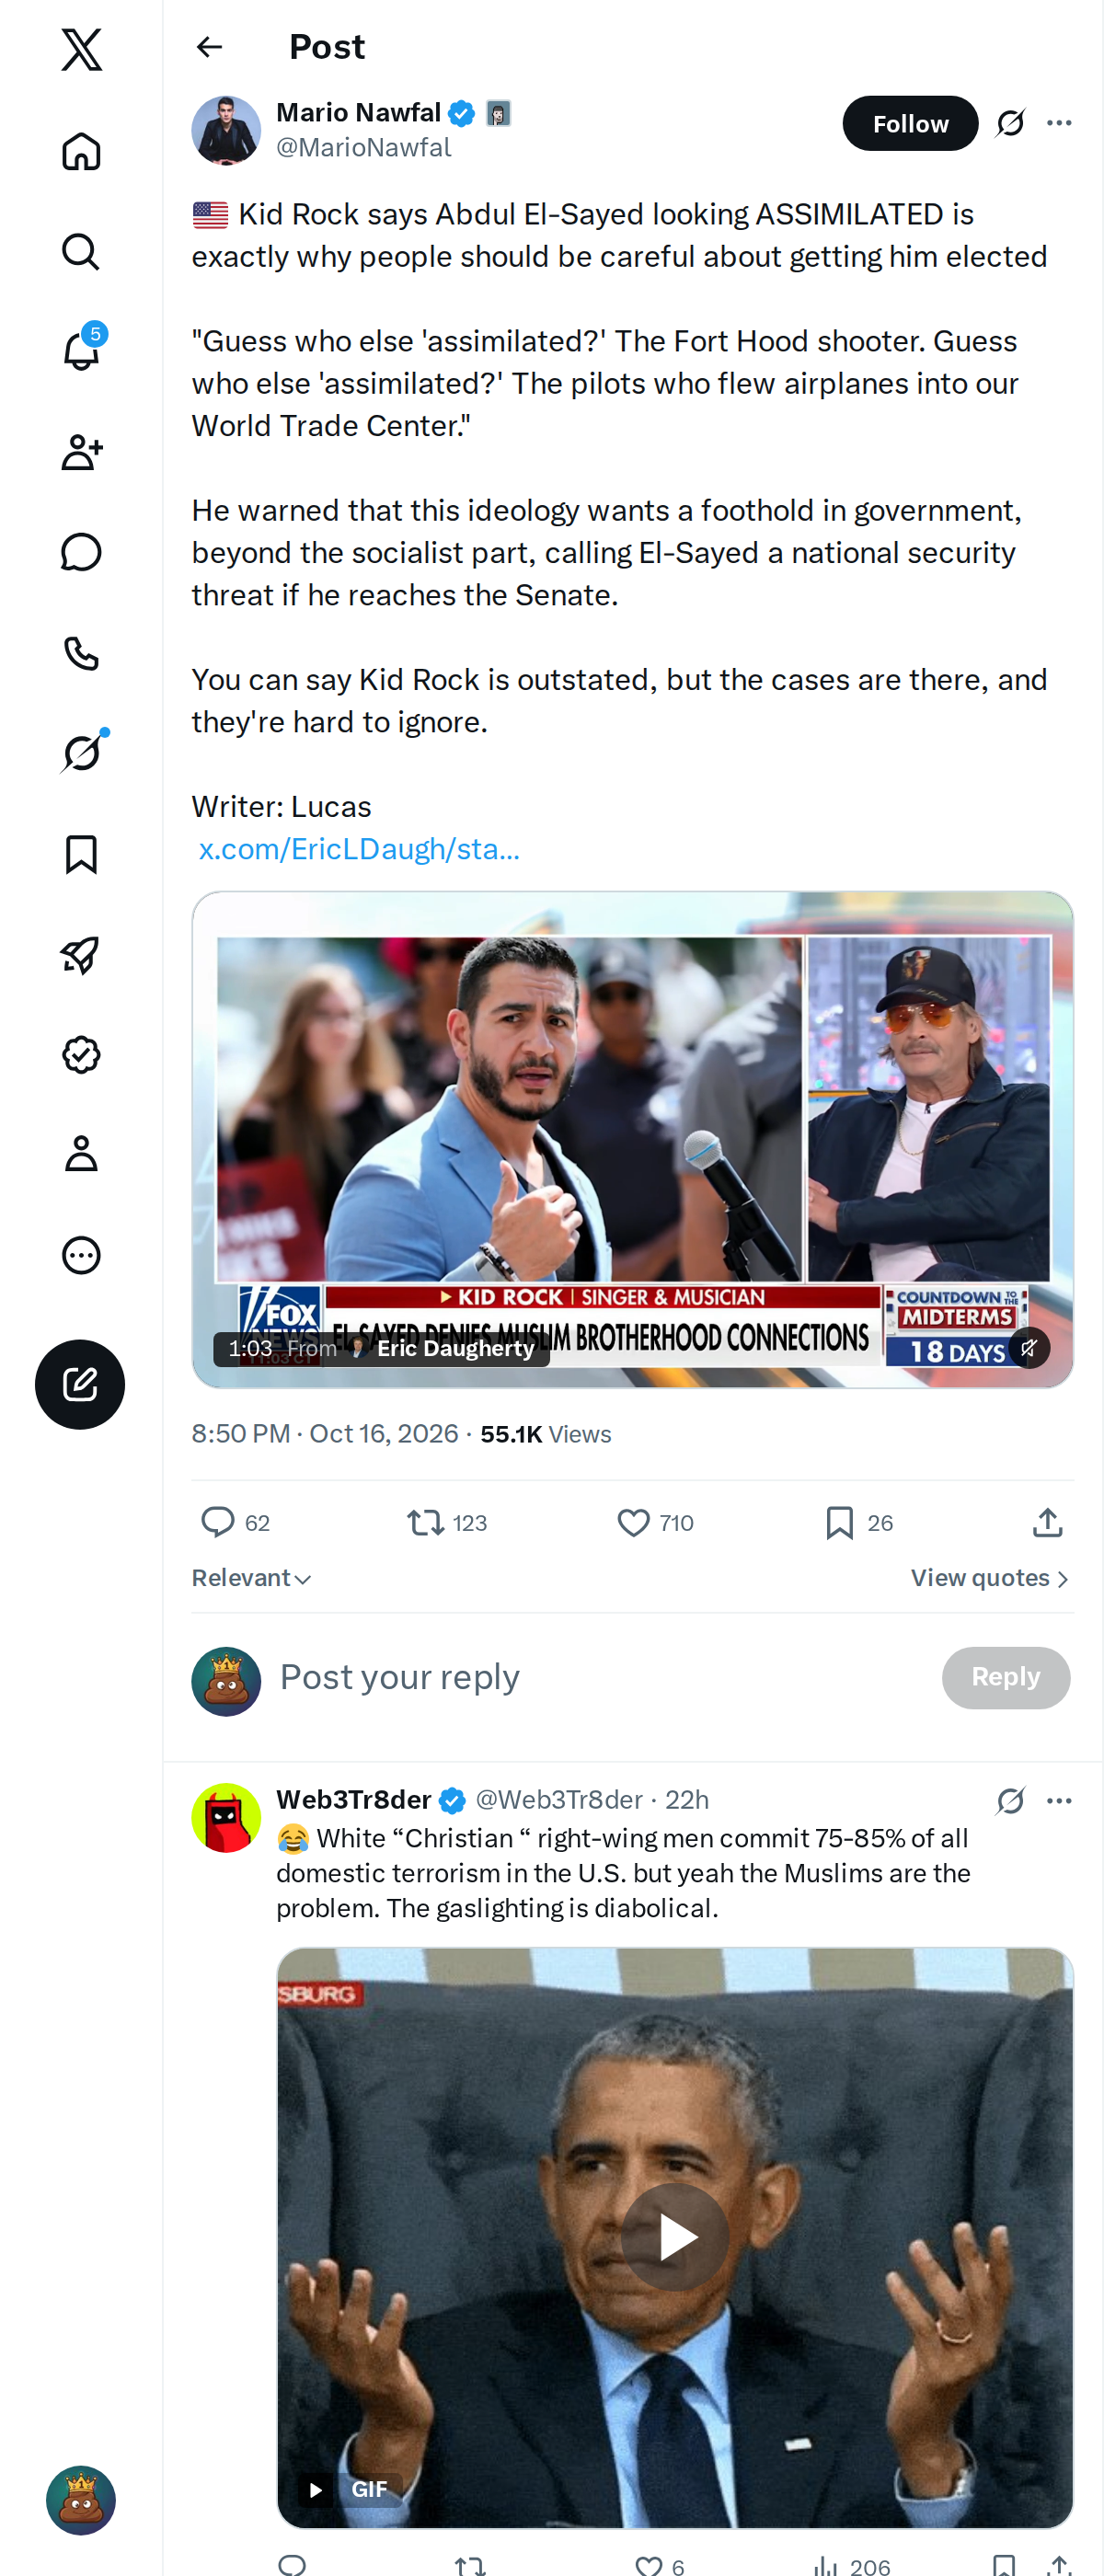Open the More circle menu in sidebar
Viewport: 1104px width, 2576px height.
81,1255
